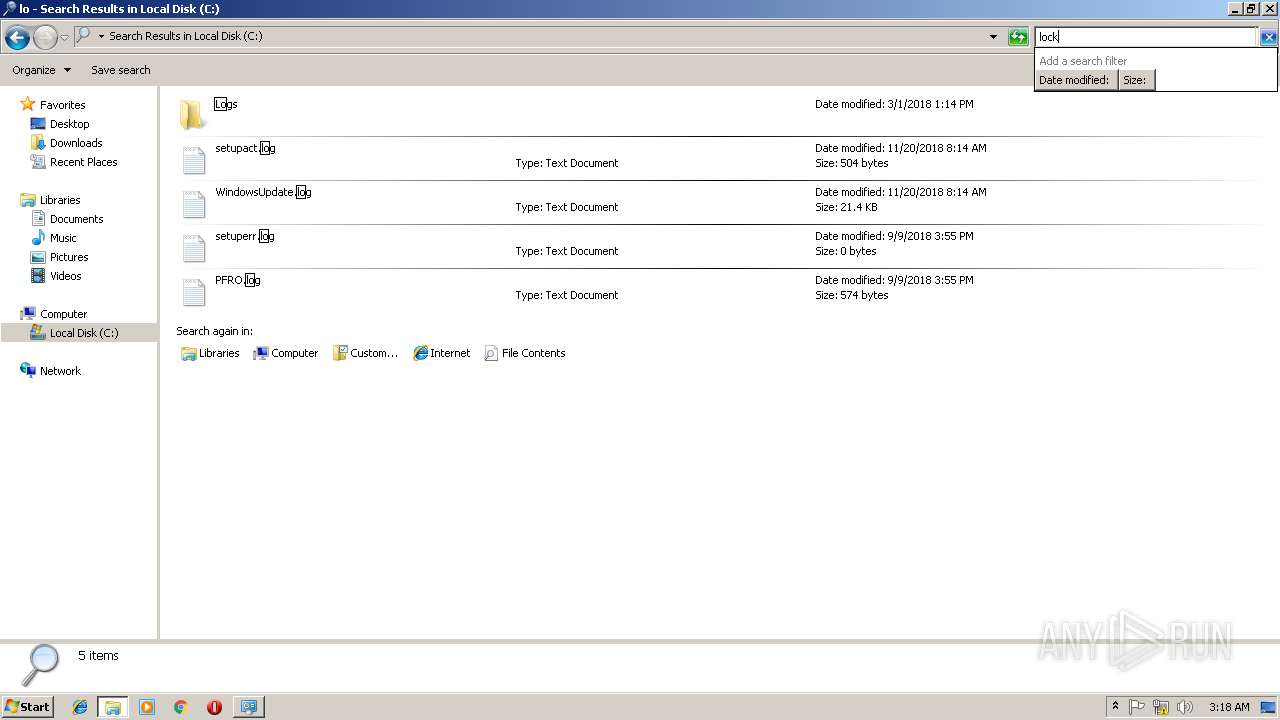The width and height of the screenshot is (1280, 720).
Task: Click the Logs folder name
Action: pos(226,104)
